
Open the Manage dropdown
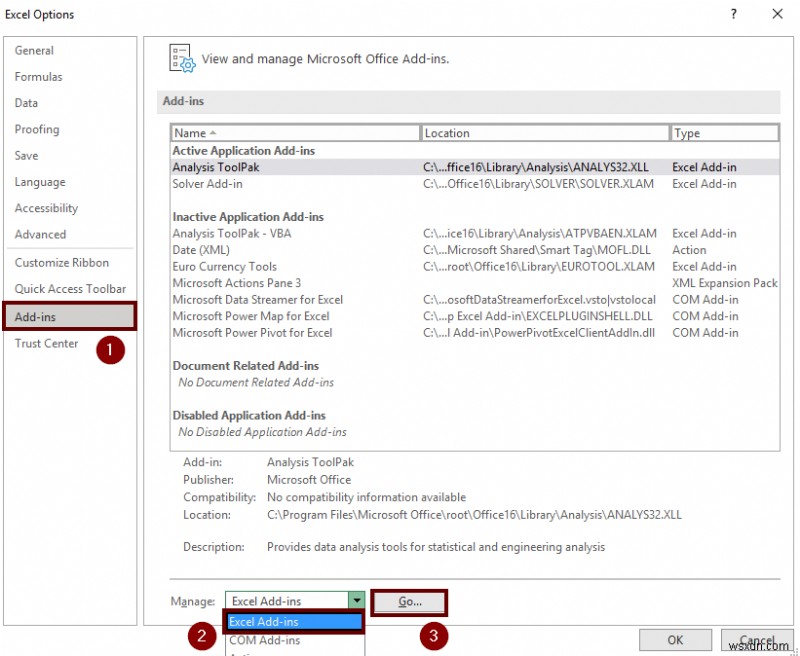[357, 601]
